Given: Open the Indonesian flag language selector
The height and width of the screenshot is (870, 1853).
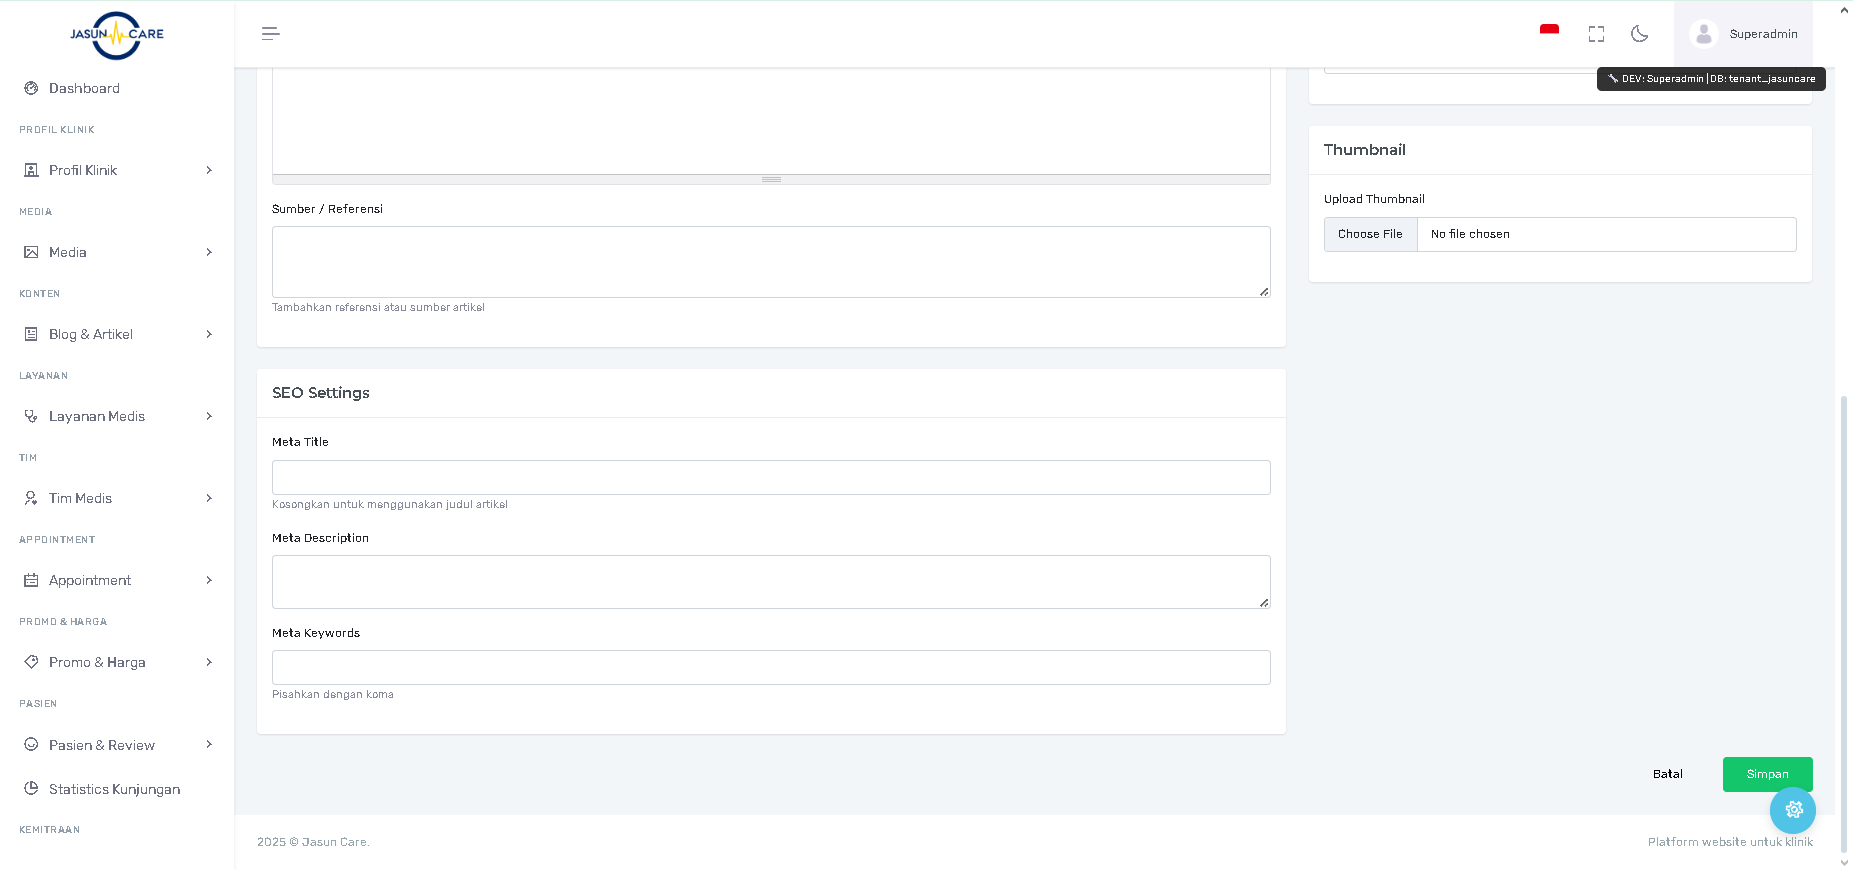Looking at the screenshot, I should [x=1549, y=33].
